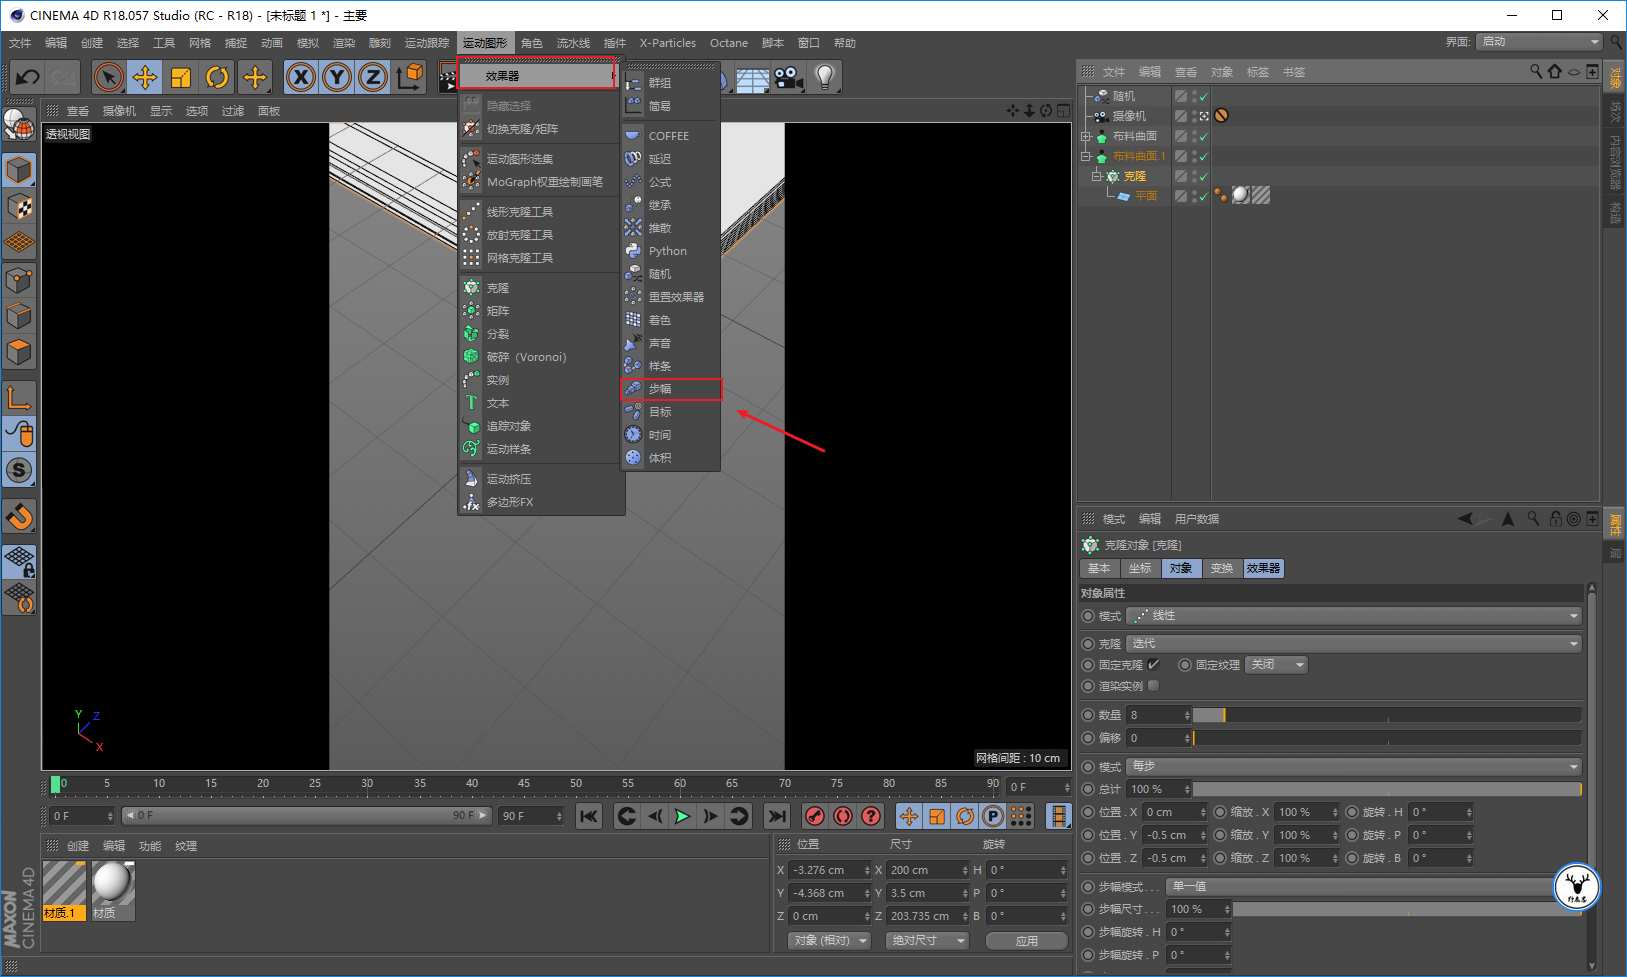
Task: Open the 绝对尺寸 dropdown
Action: coord(927,940)
